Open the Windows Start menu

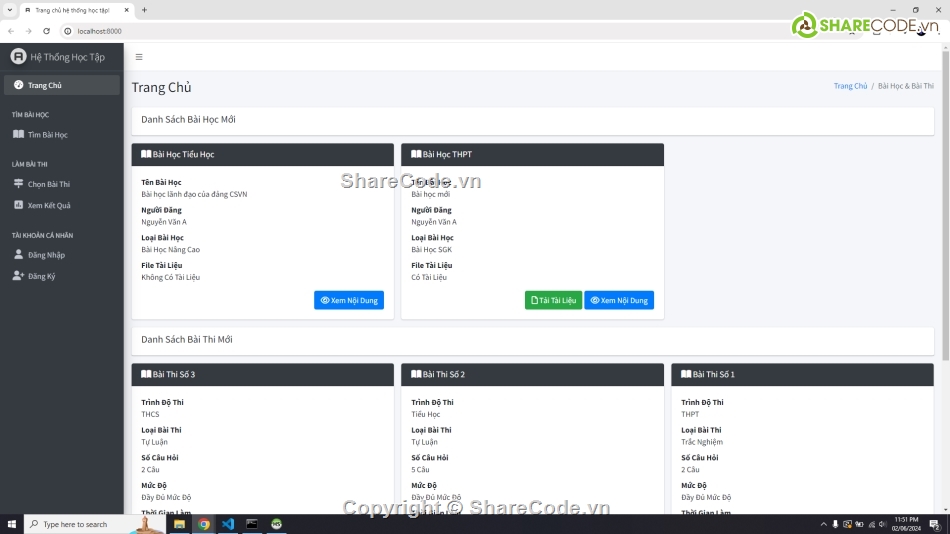point(12,524)
